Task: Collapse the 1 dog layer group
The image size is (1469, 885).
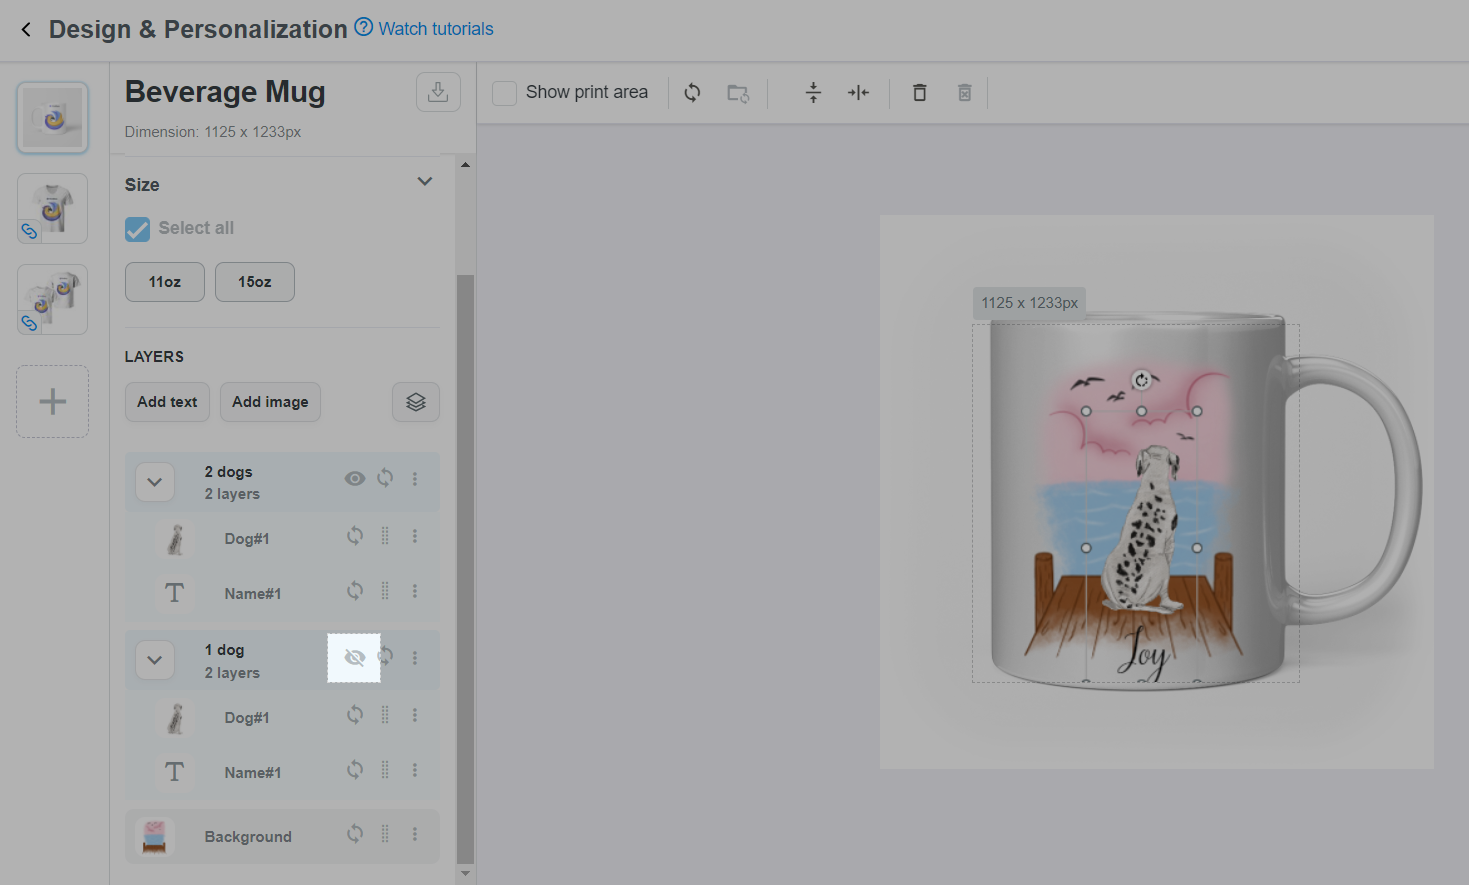Action: [x=155, y=660]
